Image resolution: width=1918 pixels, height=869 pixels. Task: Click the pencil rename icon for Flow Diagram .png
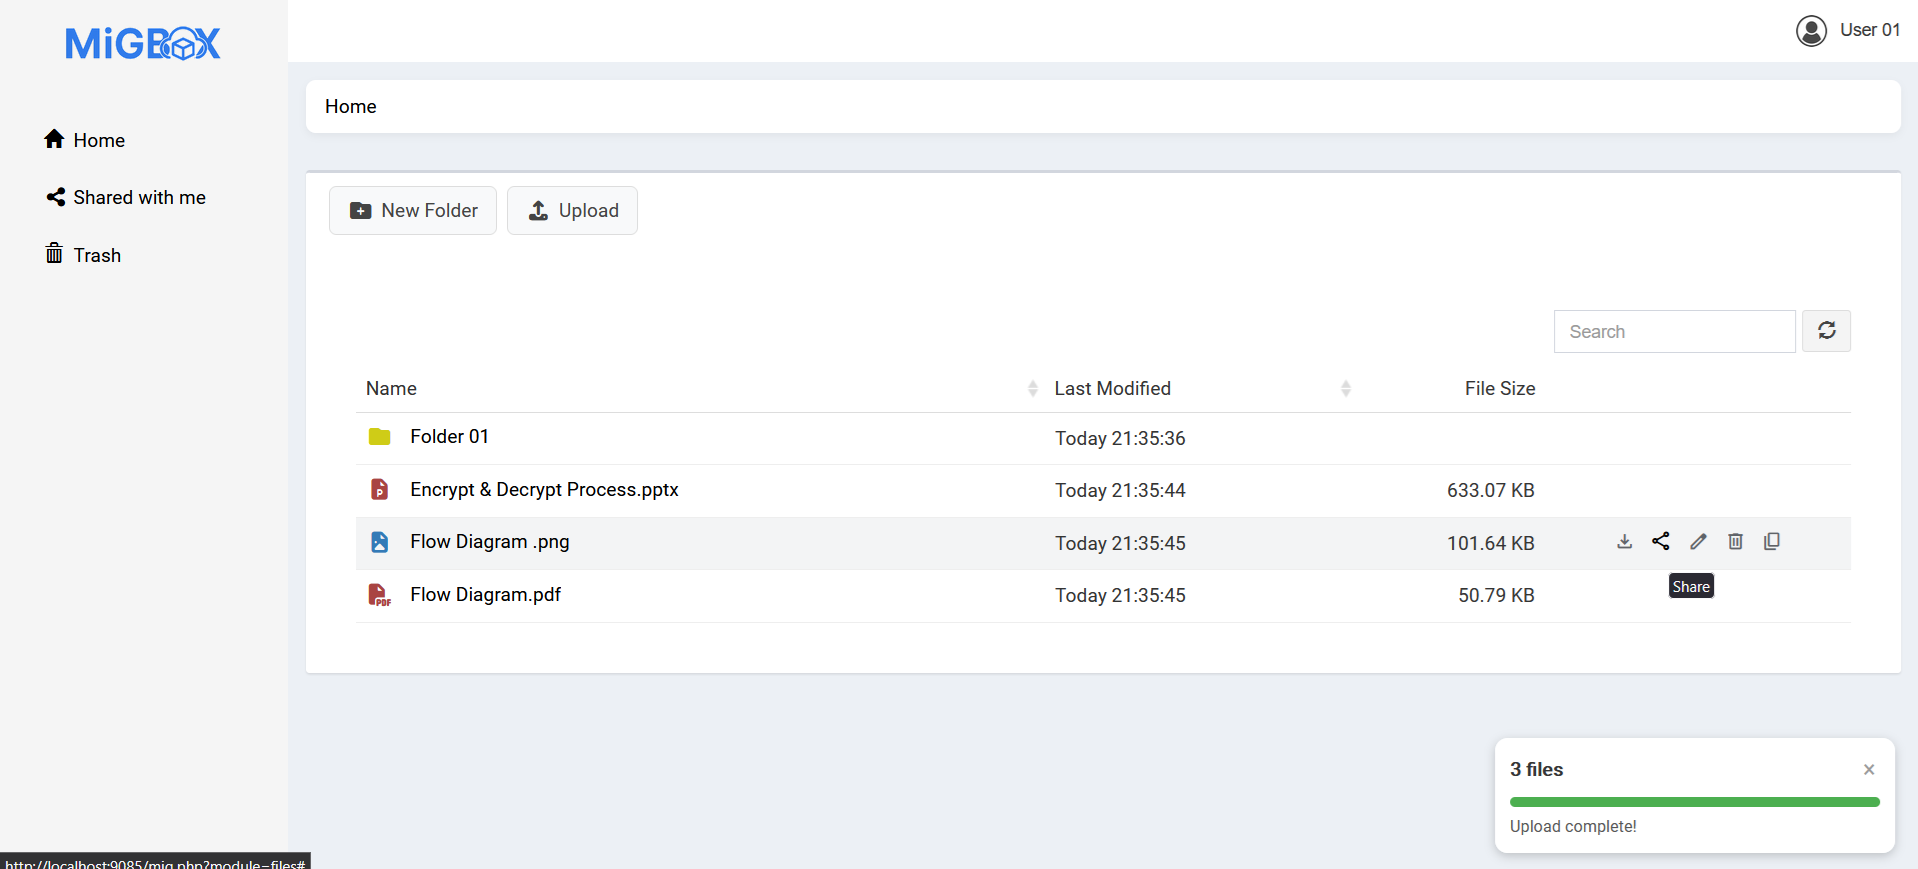coord(1698,542)
